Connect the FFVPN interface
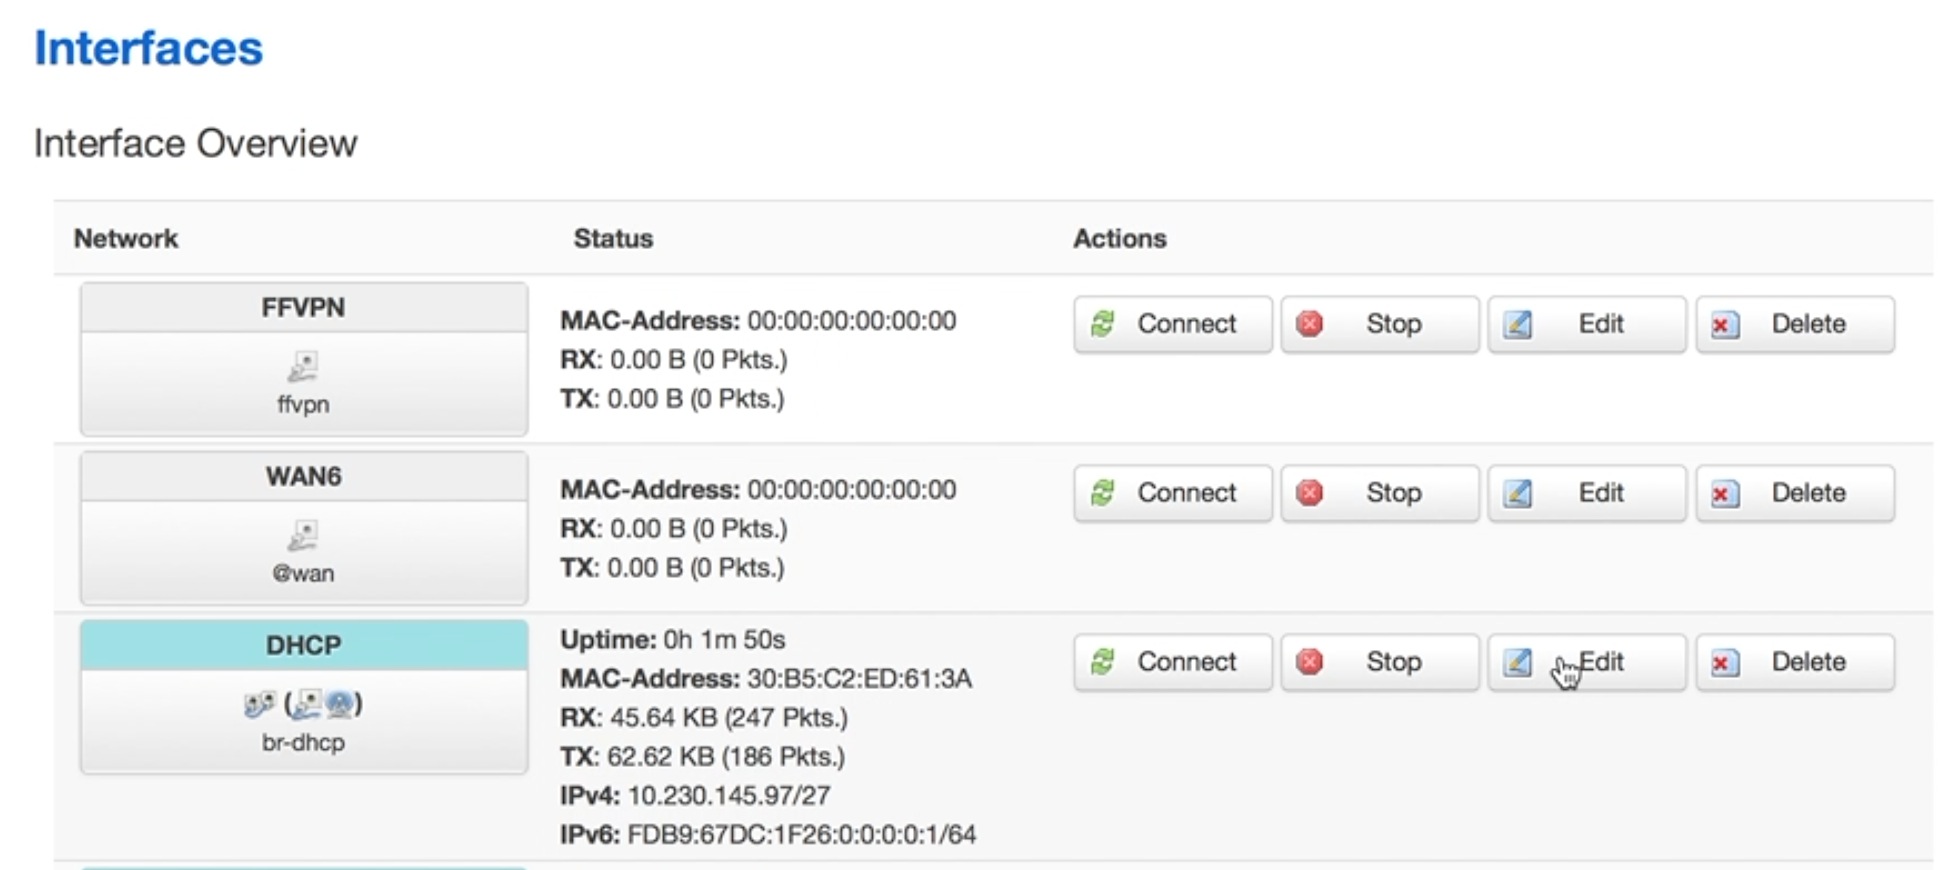This screenshot has height=870, width=1938. click(1172, 324)
